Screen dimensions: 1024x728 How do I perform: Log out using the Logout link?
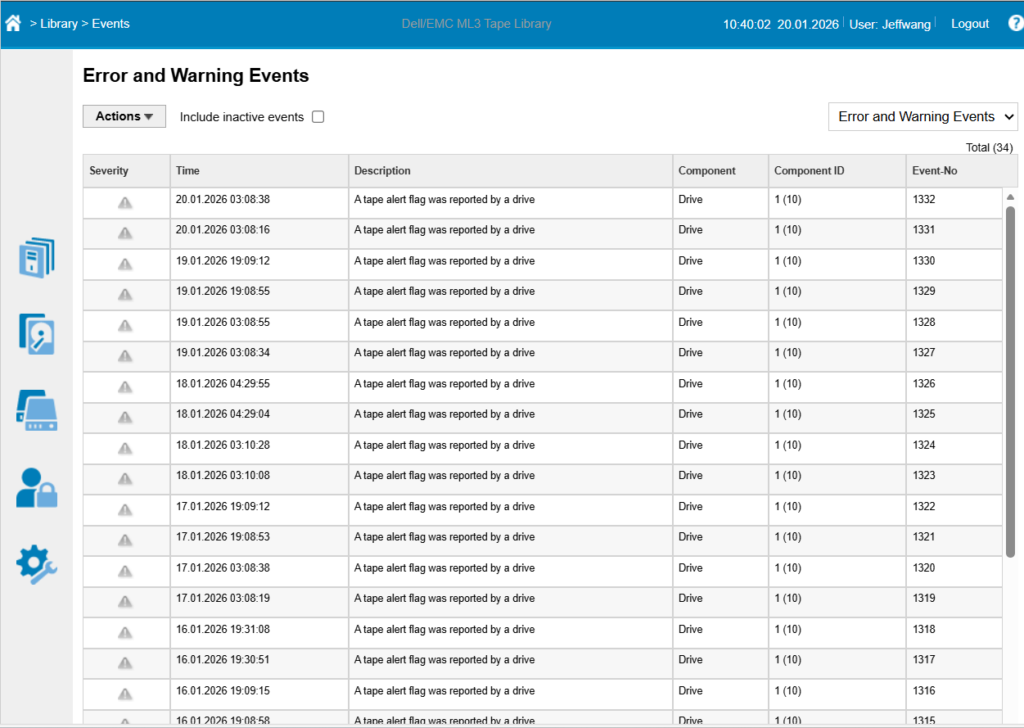[969, 23]
